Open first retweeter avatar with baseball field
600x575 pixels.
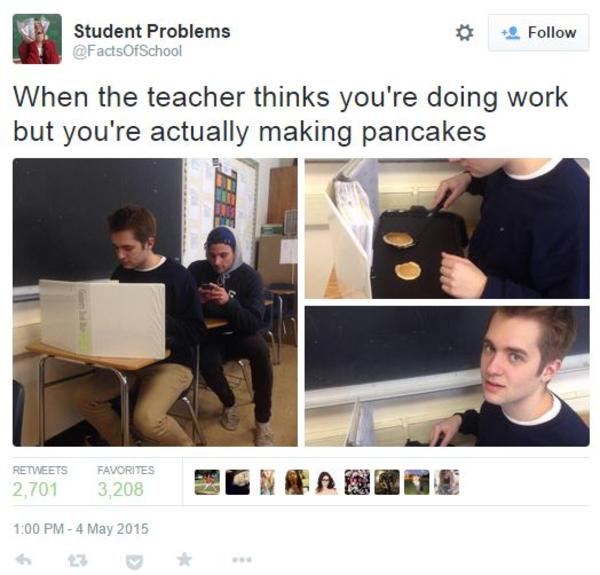pos(207,482)
